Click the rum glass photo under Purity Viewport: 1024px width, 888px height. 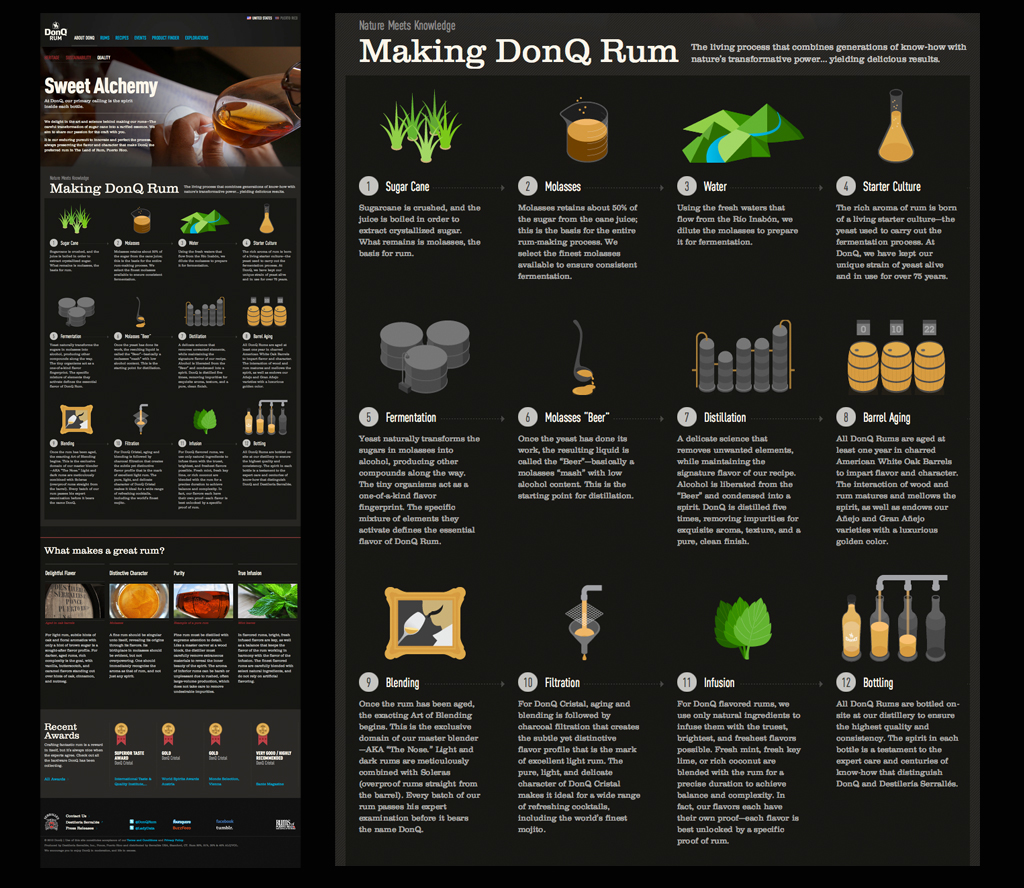click(203, 601)
